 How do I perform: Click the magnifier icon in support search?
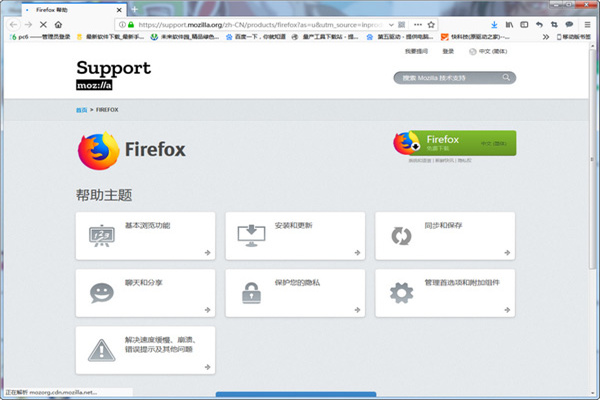click(506, 78)
